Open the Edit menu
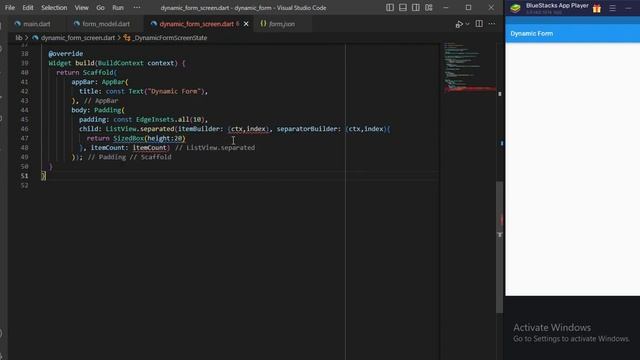The width and height of the screenshot is (640, 360). pyautogui.click(x=28, y=8)
